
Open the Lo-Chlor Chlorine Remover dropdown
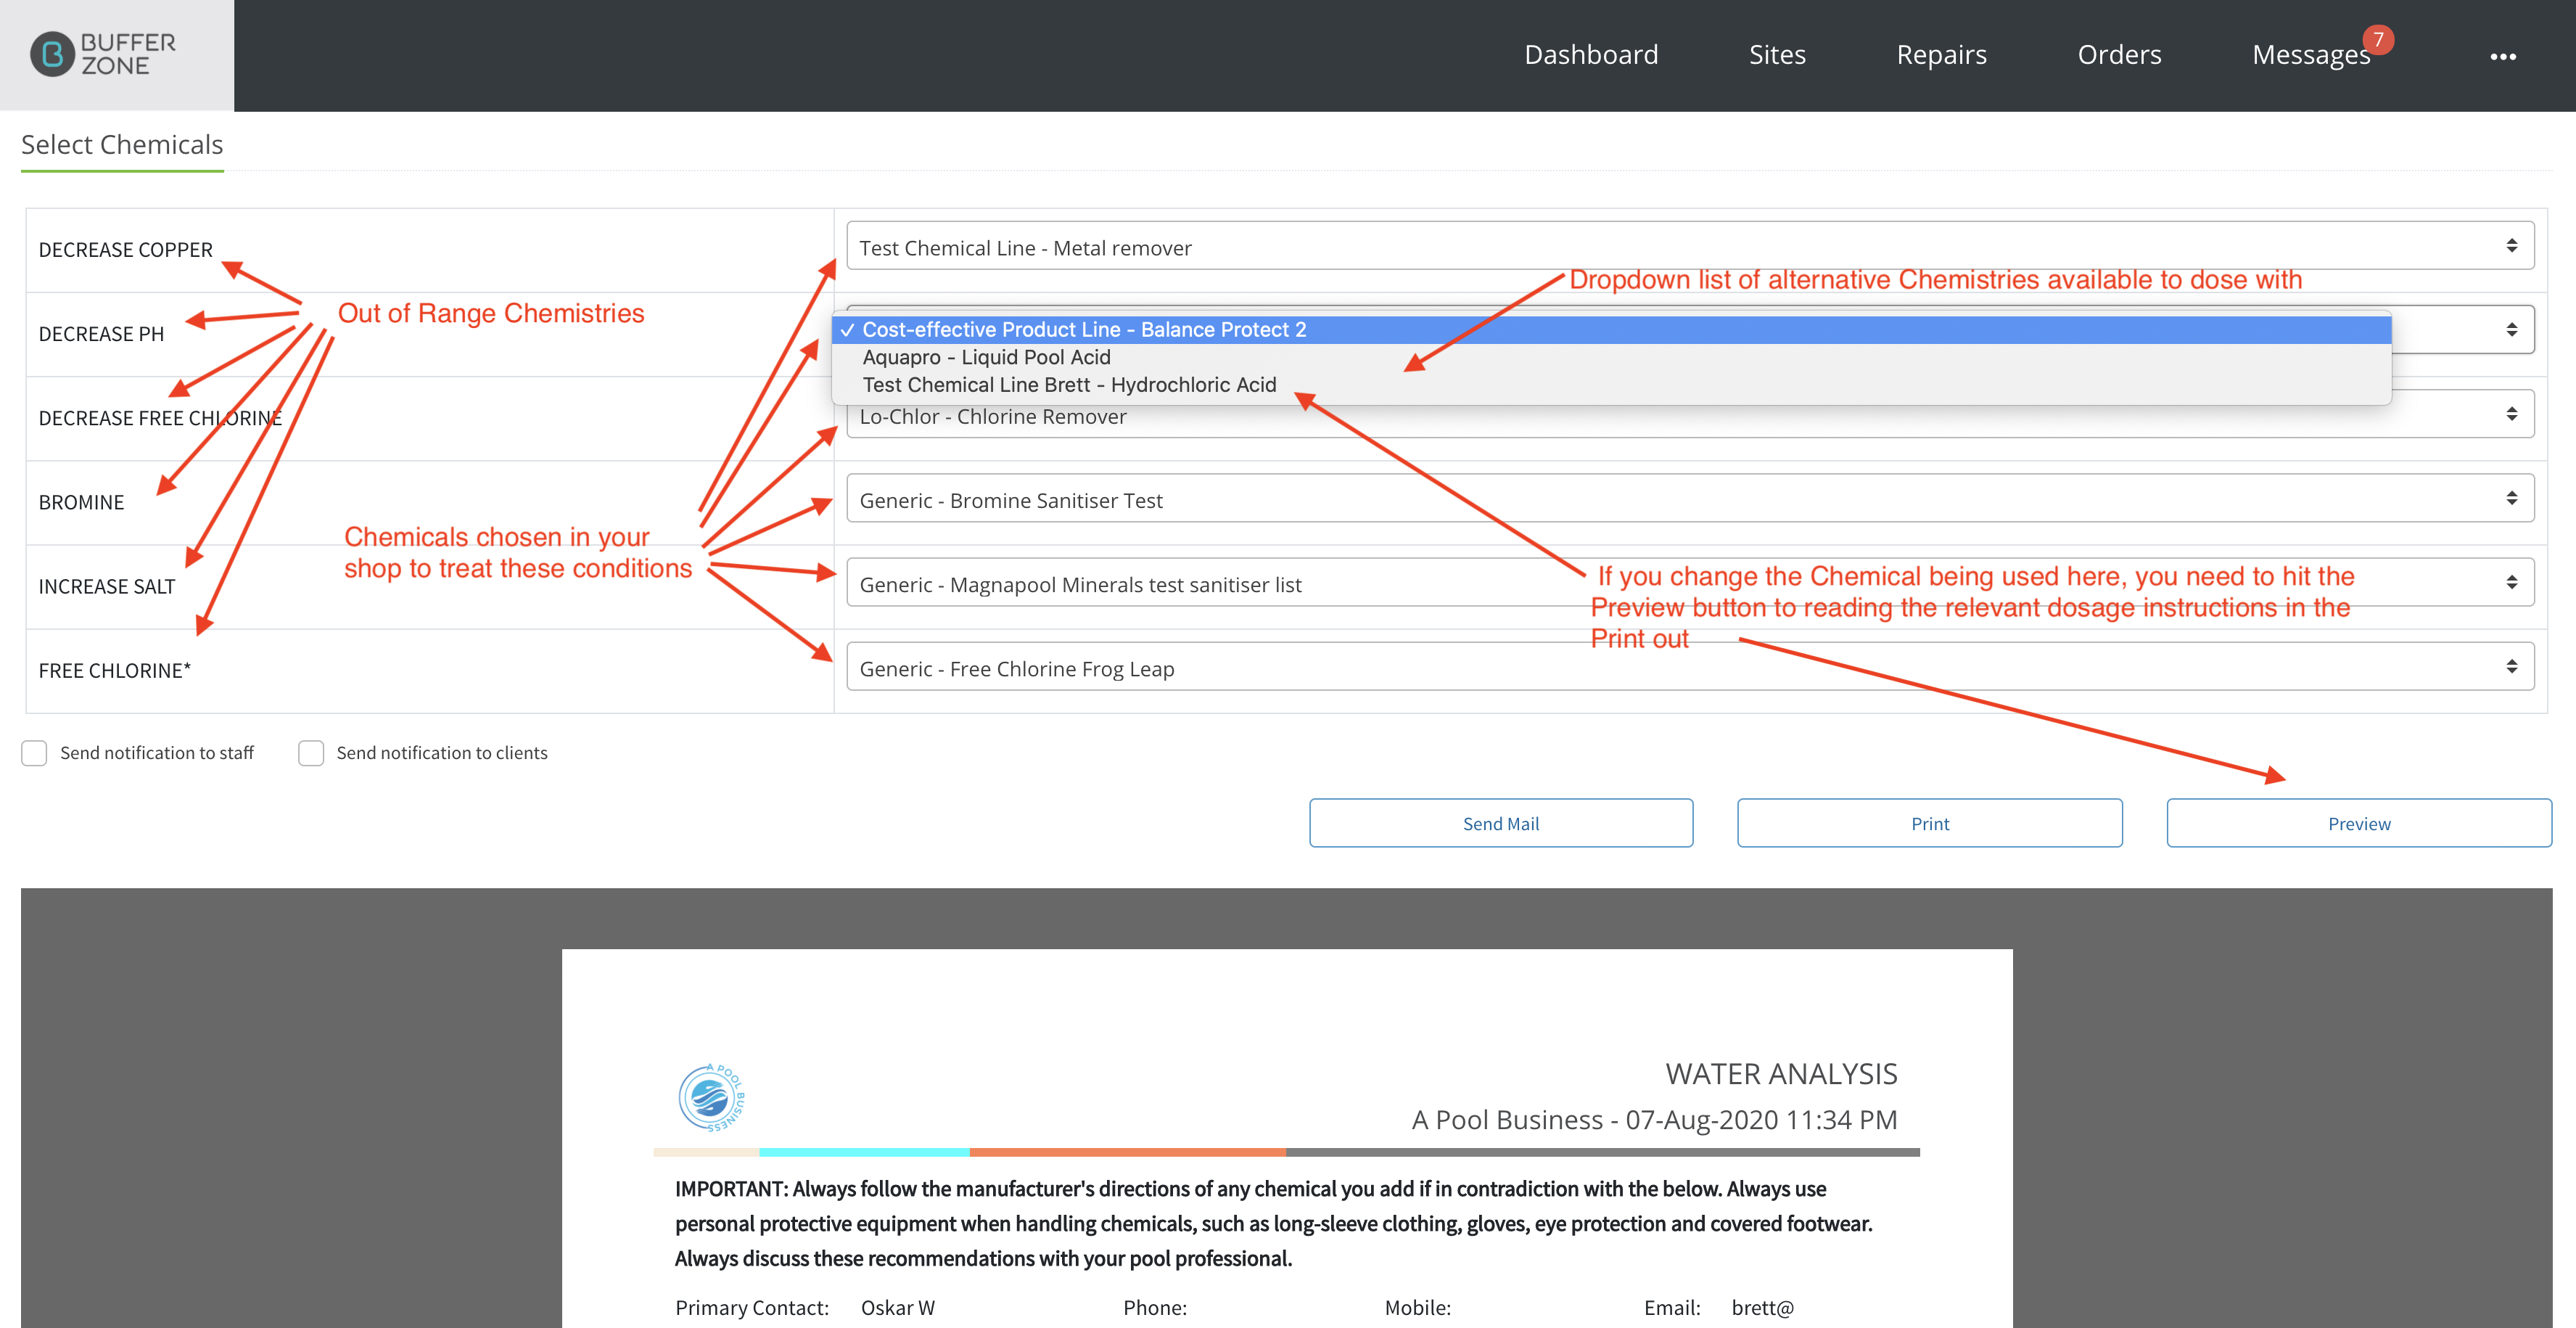1690,414
